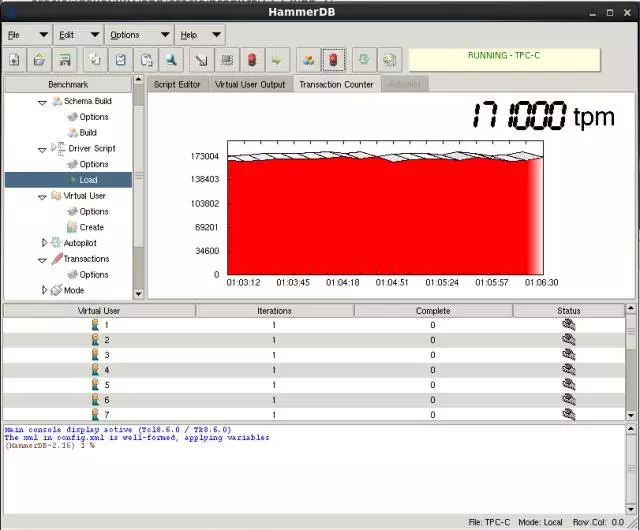Click the Benchmark tree scrollbar down arrow
Image resolution: width=640 pixels, height=530 pixels.
tap(138, 294)
